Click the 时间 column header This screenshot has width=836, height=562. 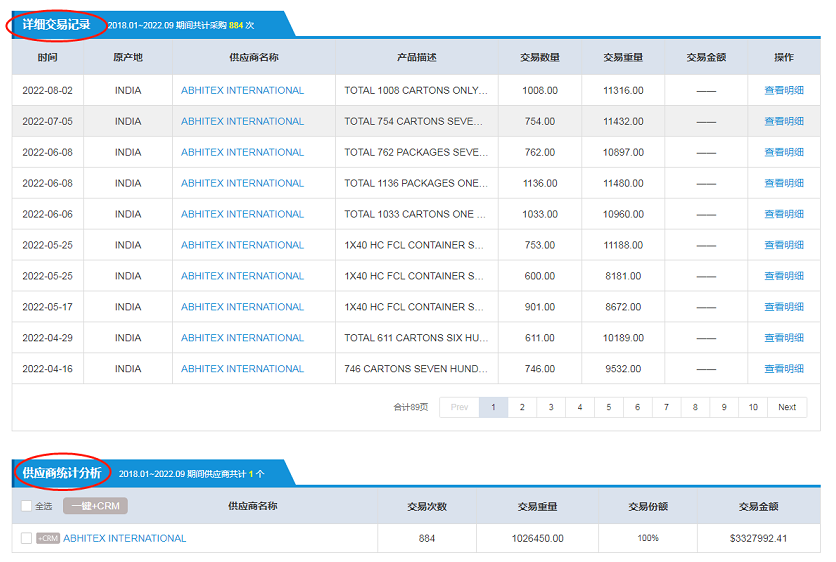pos(48,58)
